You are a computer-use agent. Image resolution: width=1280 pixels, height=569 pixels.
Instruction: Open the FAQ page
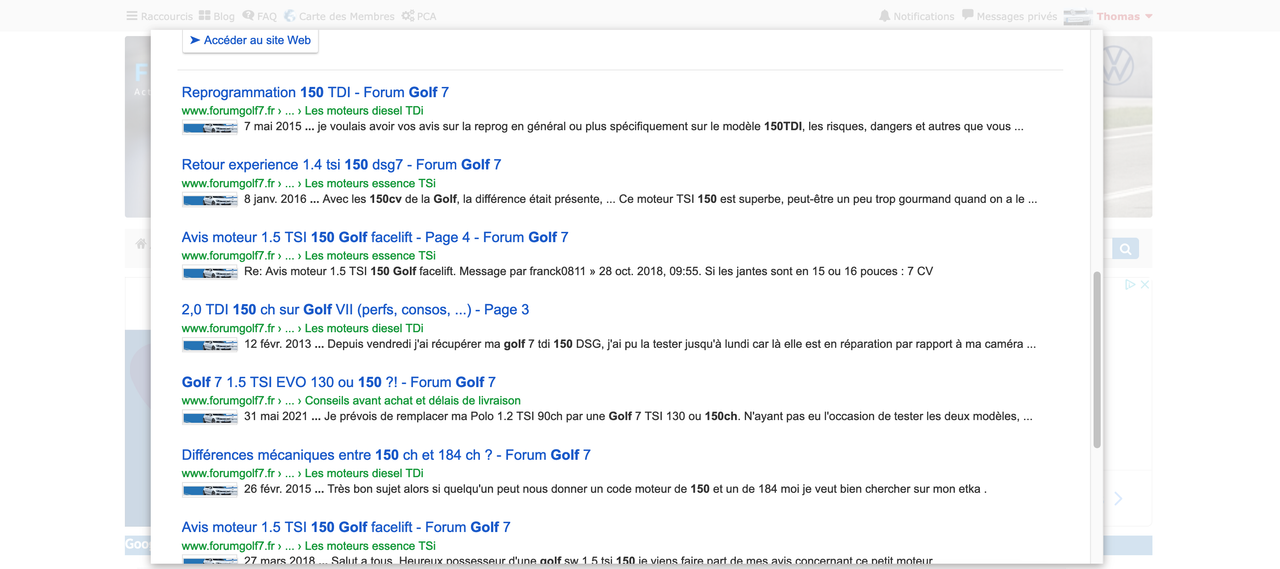[259, 16]
